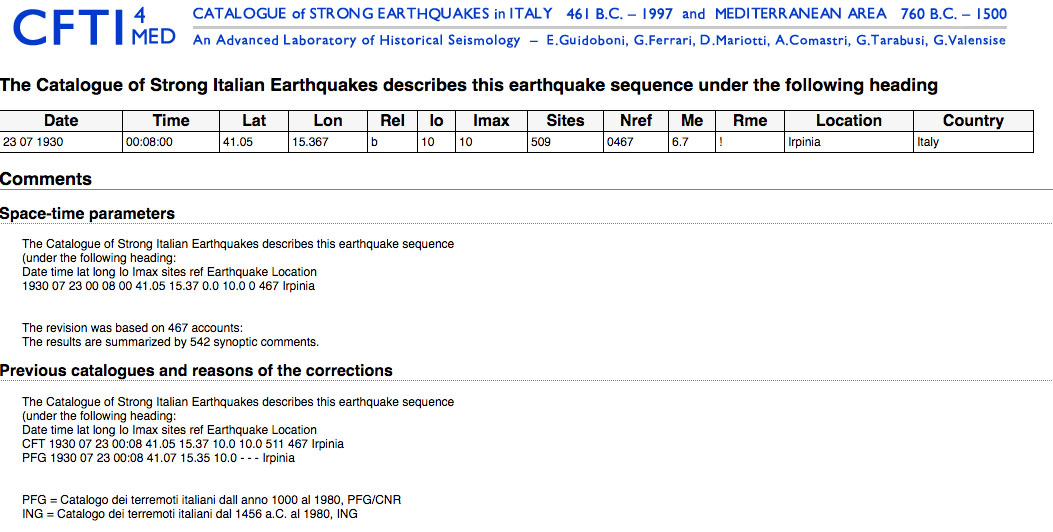
Task: Click Previous catalogues and reasons heading
Action: [x=196, y=371]
